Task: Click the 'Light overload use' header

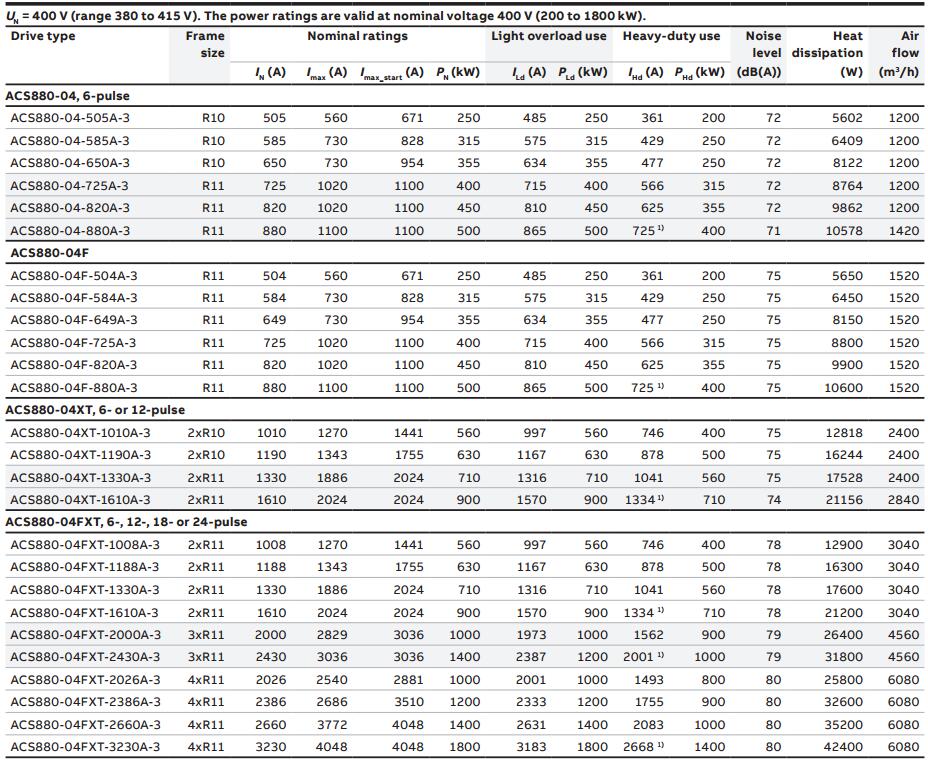Action: click(549, 36)
